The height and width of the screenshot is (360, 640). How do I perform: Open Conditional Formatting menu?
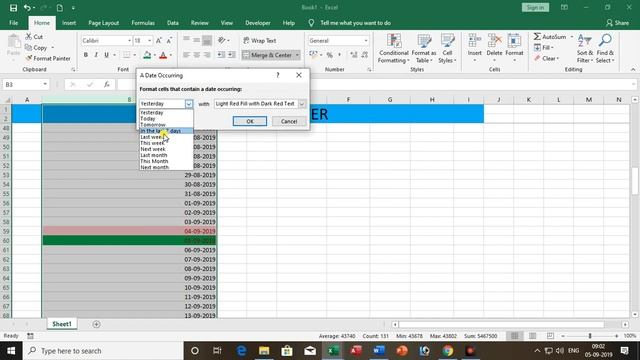tap(393, 49)
